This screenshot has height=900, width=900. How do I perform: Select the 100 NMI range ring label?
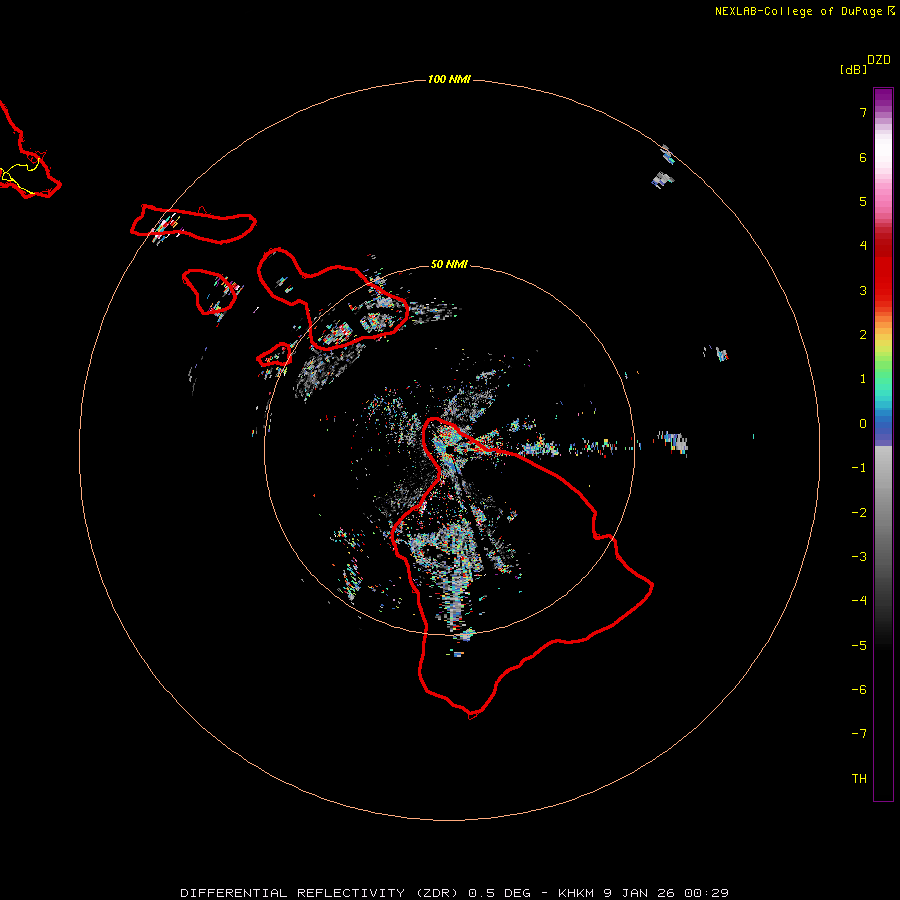449,79
